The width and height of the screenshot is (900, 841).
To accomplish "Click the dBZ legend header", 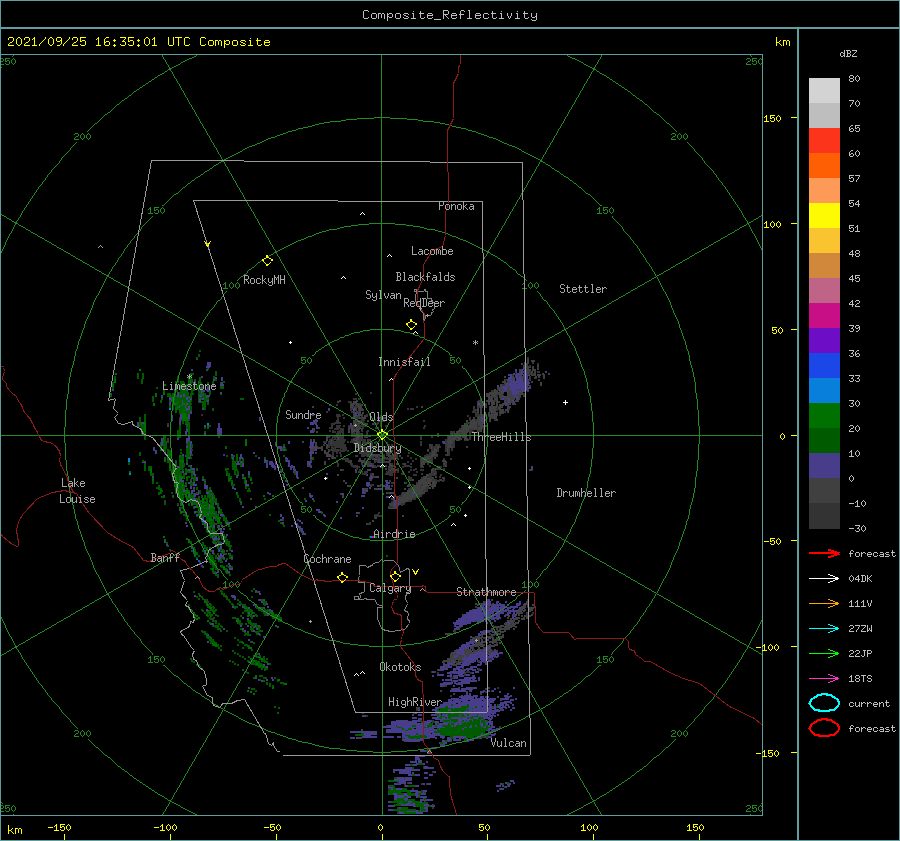I will (848, 53).
